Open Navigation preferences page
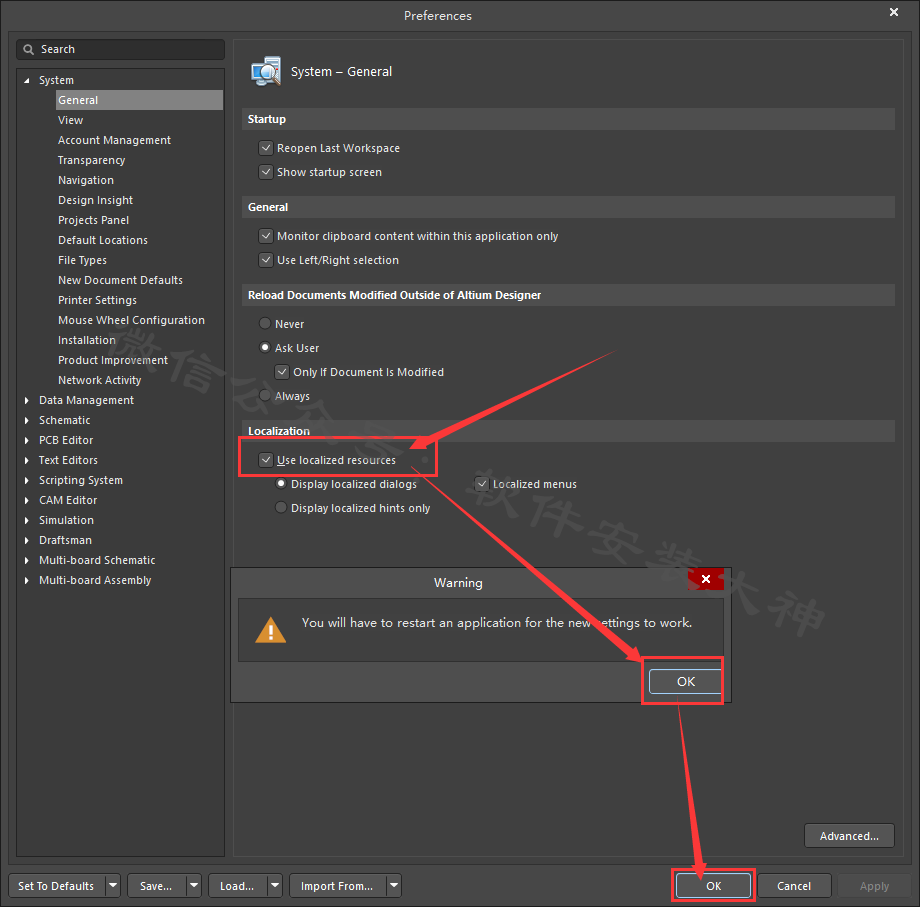The image size is (920, 907). [86, 180]
